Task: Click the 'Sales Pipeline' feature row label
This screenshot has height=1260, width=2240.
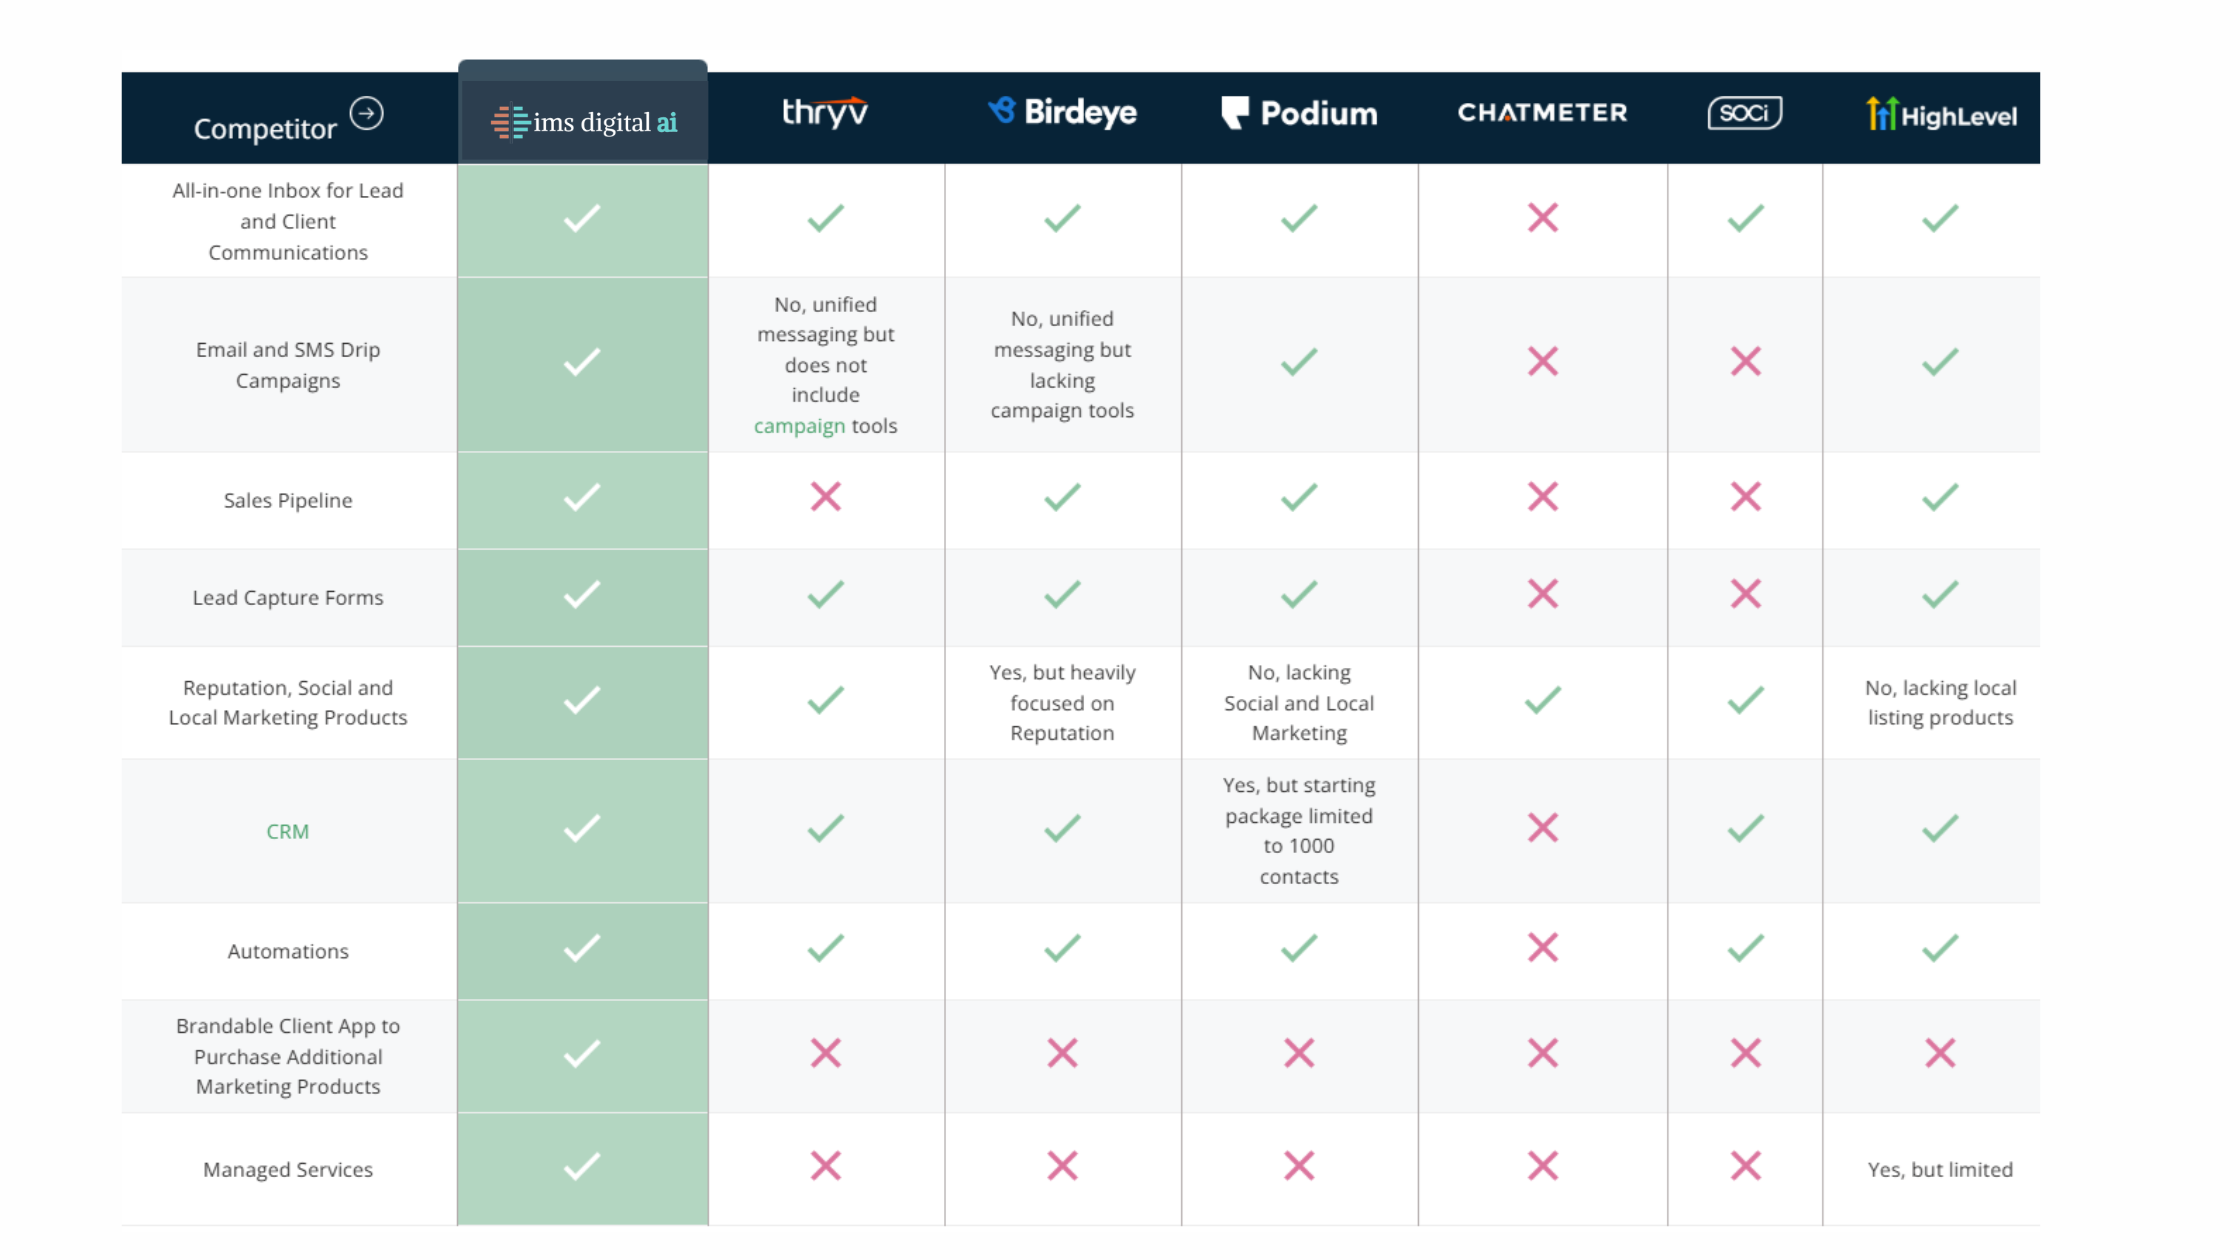Action: click(288, 501)
